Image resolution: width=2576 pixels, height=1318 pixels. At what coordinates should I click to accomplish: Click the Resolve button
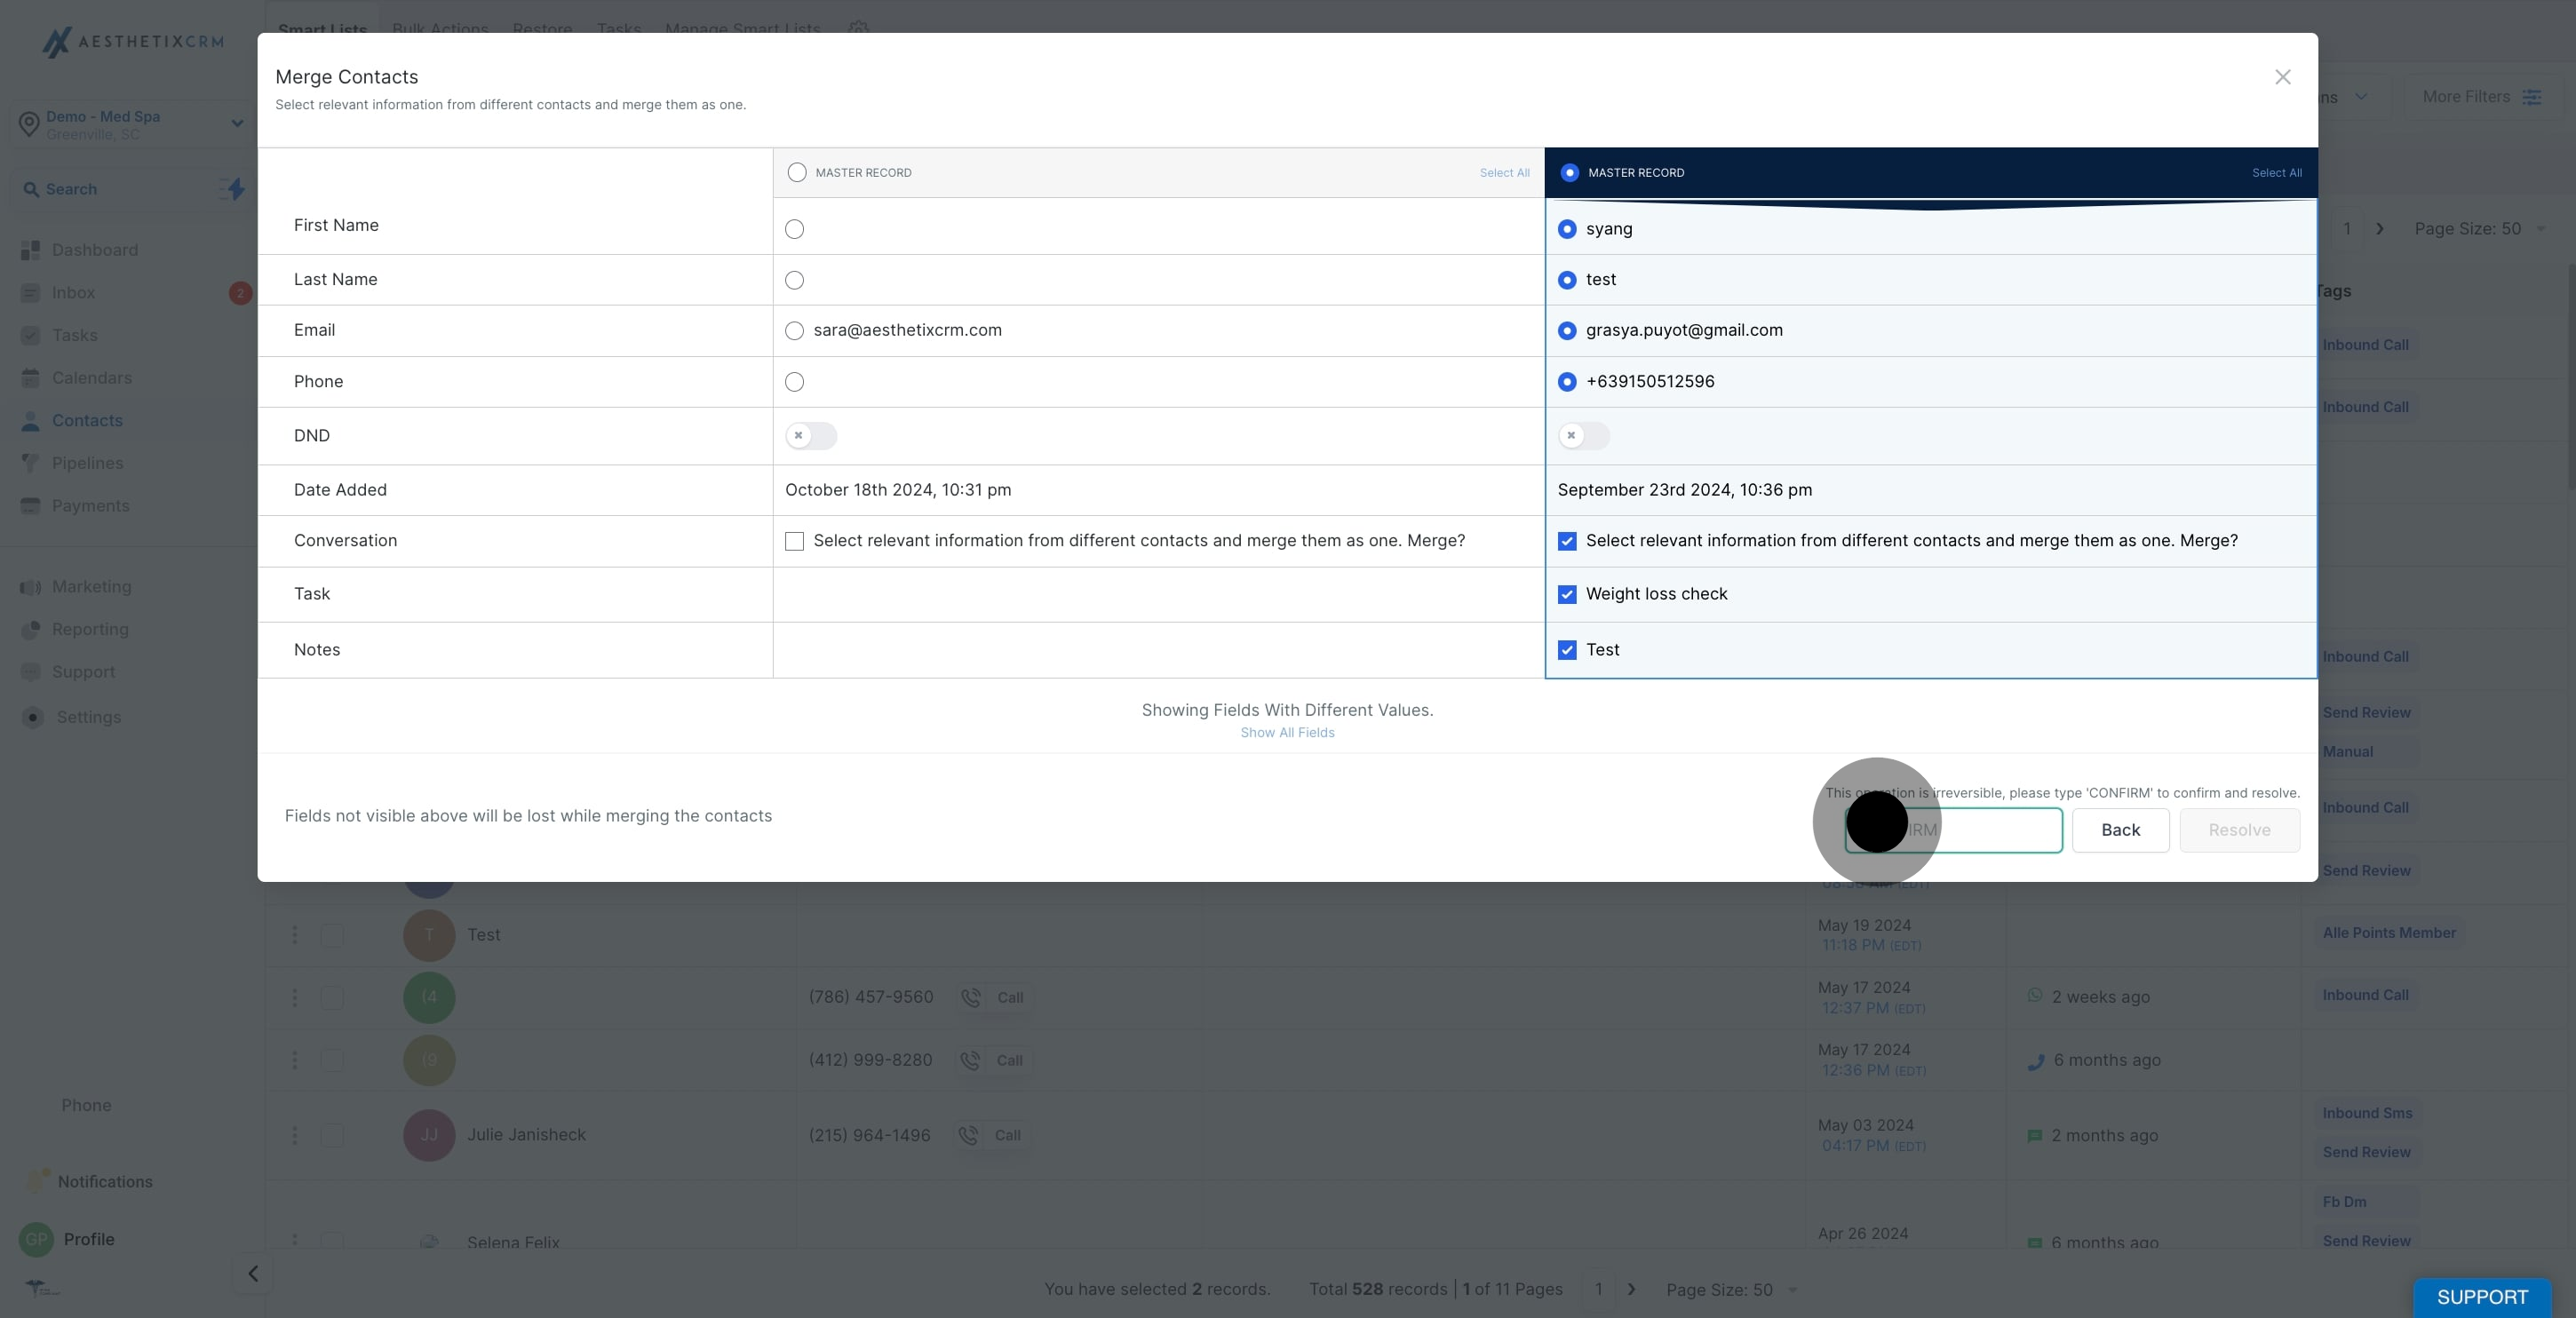[2239, 830]
